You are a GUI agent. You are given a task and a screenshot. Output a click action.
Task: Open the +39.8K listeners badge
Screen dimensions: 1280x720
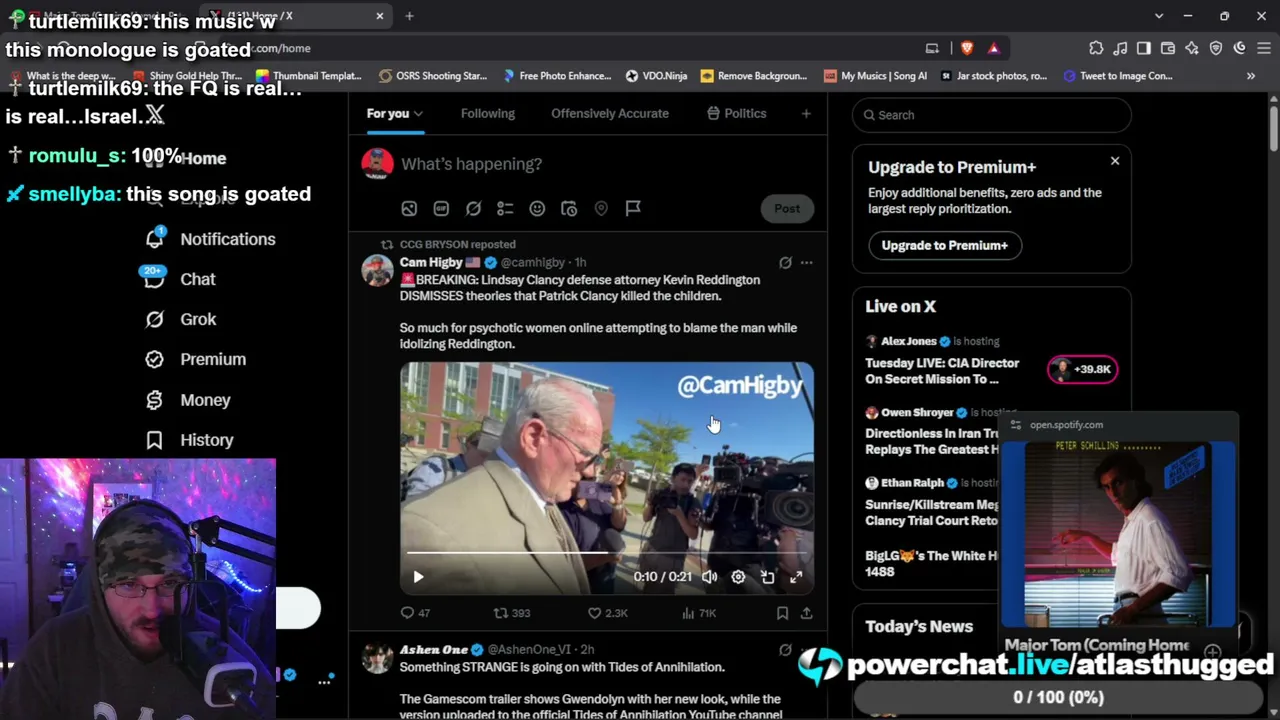coord(1082,369)
